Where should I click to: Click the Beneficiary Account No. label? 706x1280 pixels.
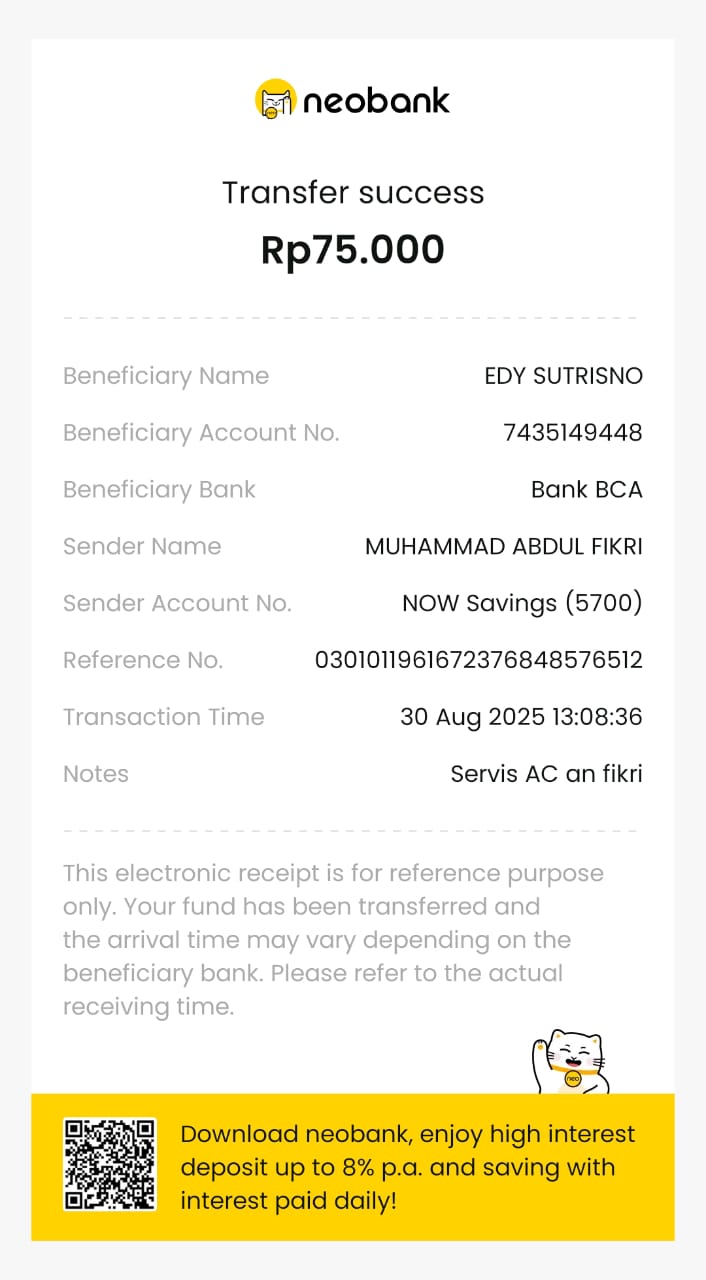(201, 433)
